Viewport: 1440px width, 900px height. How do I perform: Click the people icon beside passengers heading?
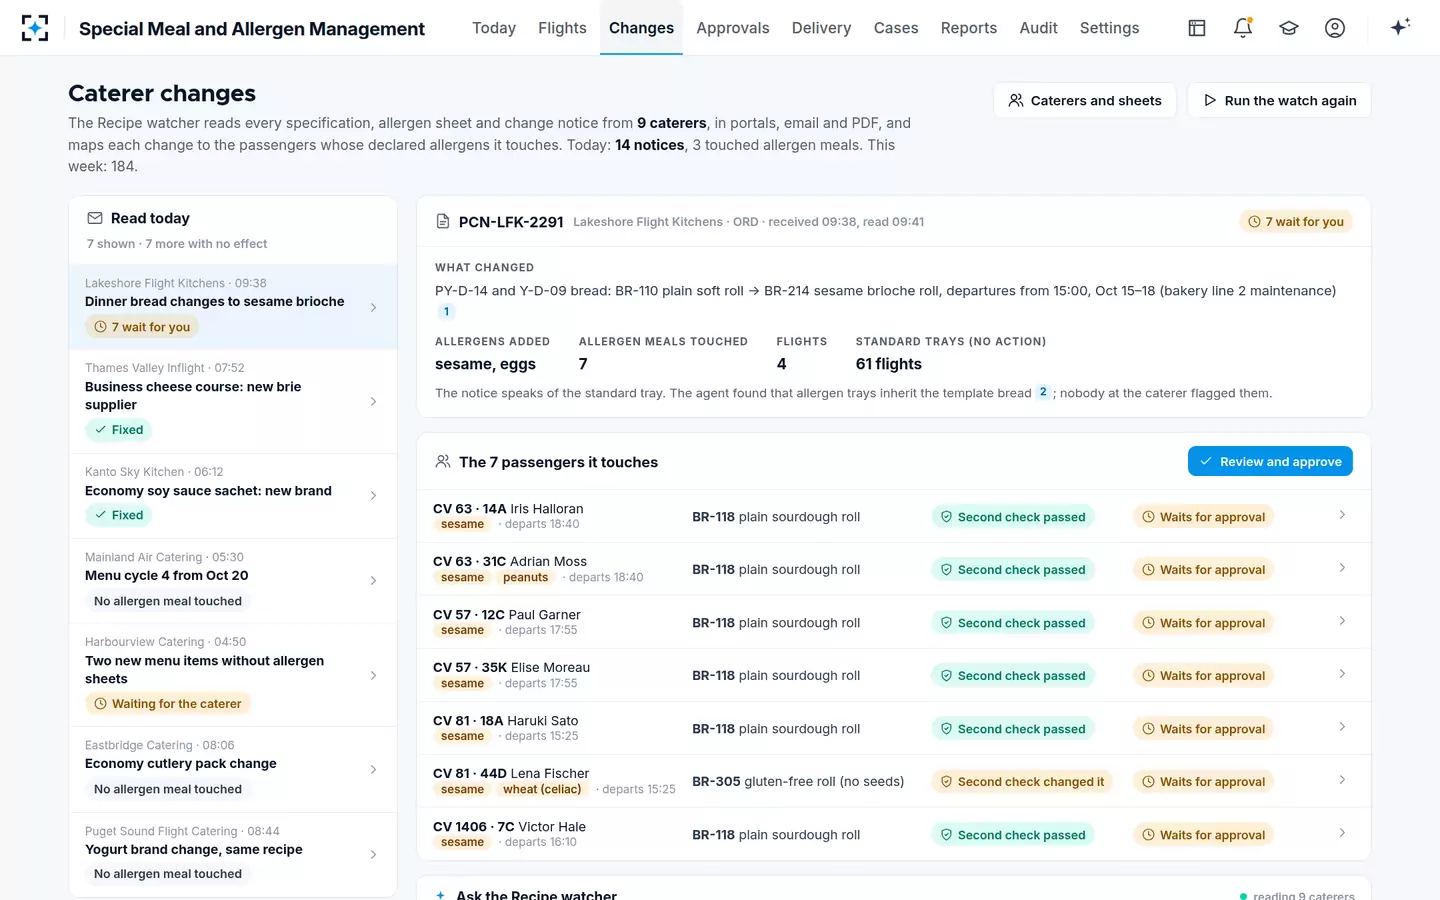[x=443, y=462]
